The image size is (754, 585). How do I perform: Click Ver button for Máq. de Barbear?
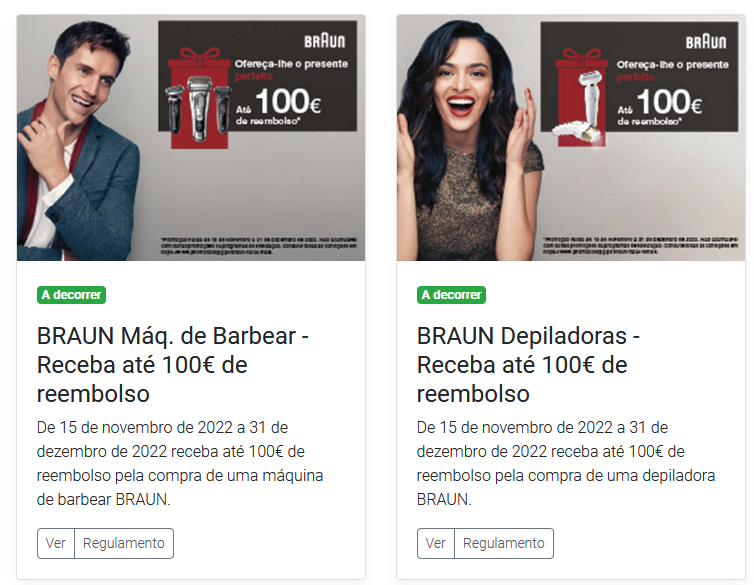[x=56, y=543]
